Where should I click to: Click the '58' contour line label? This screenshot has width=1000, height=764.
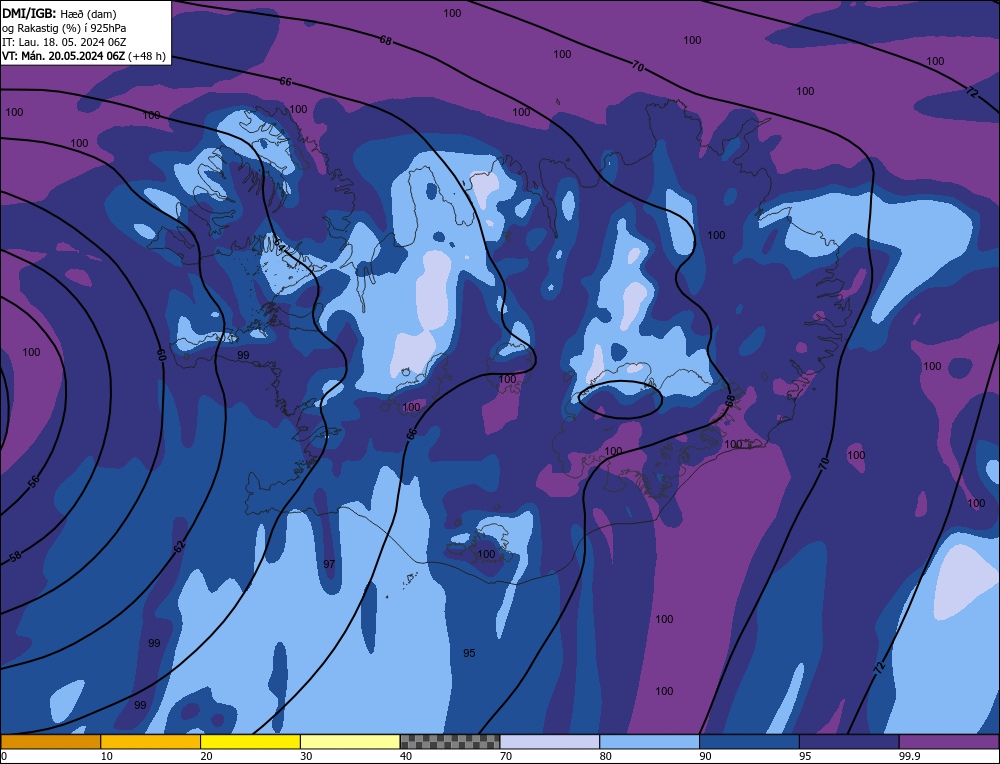(x=16, y=557)
